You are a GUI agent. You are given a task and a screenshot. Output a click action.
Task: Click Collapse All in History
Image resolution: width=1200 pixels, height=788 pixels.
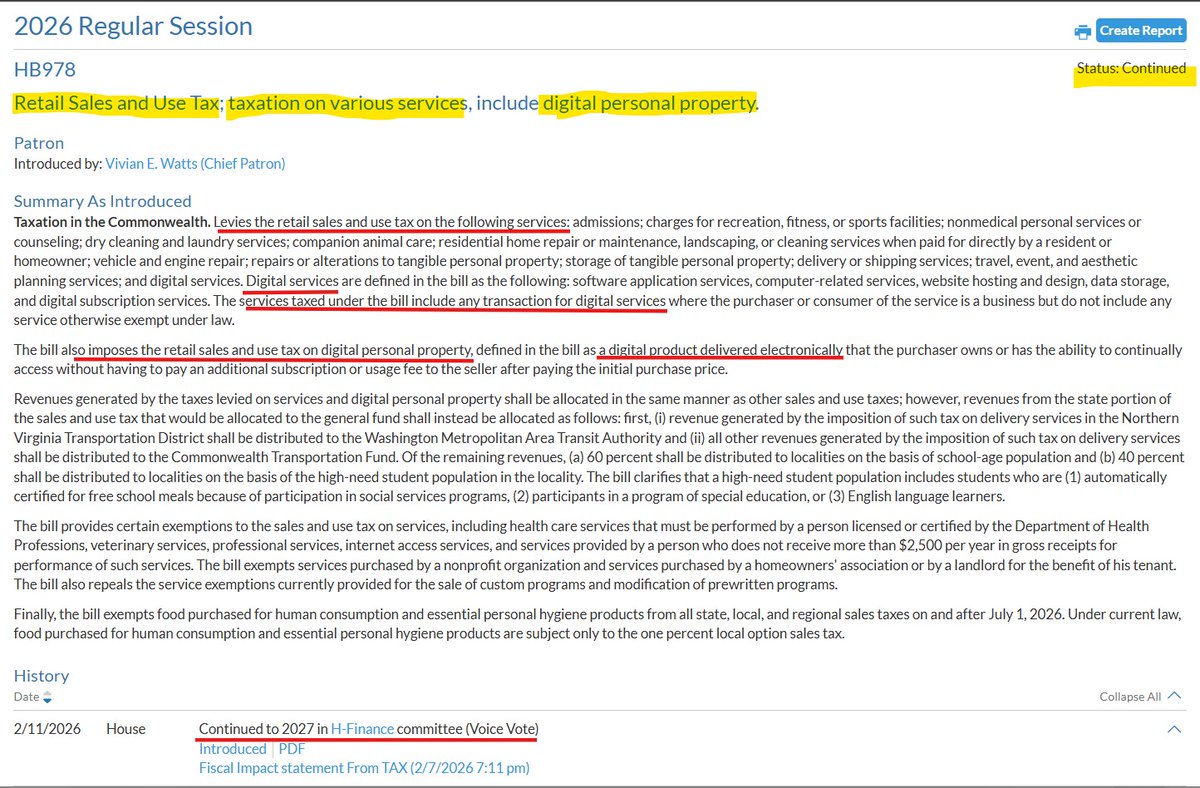click(x=1142, y=697)
